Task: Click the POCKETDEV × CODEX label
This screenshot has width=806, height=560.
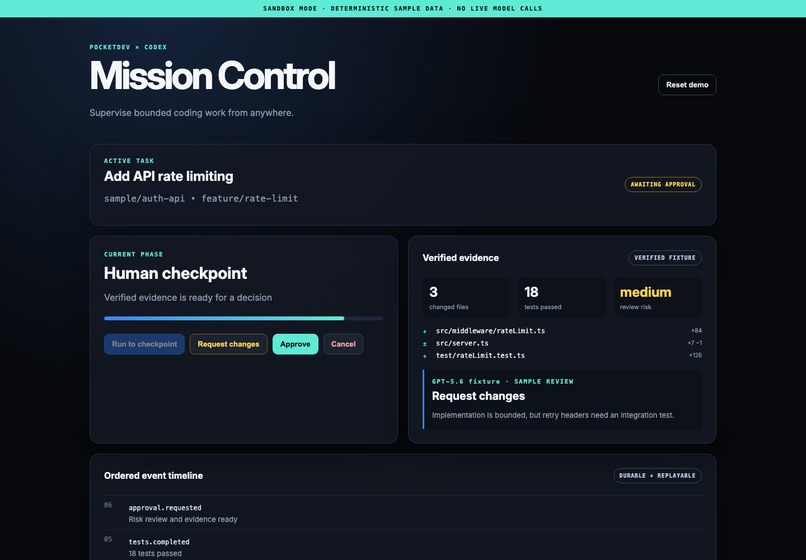Action: point(128,47)
